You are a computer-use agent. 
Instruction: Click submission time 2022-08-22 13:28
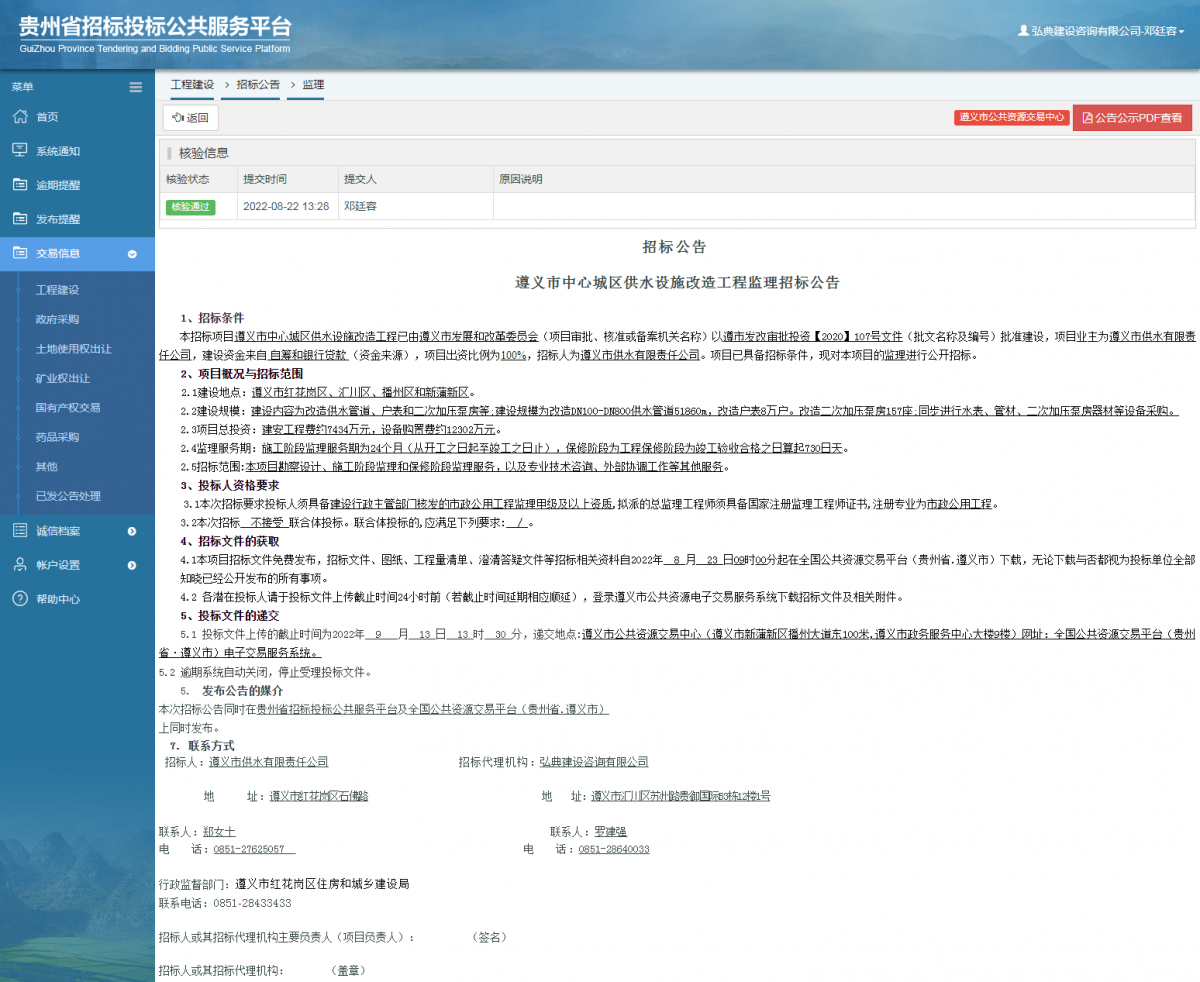[x=285, y=206]
